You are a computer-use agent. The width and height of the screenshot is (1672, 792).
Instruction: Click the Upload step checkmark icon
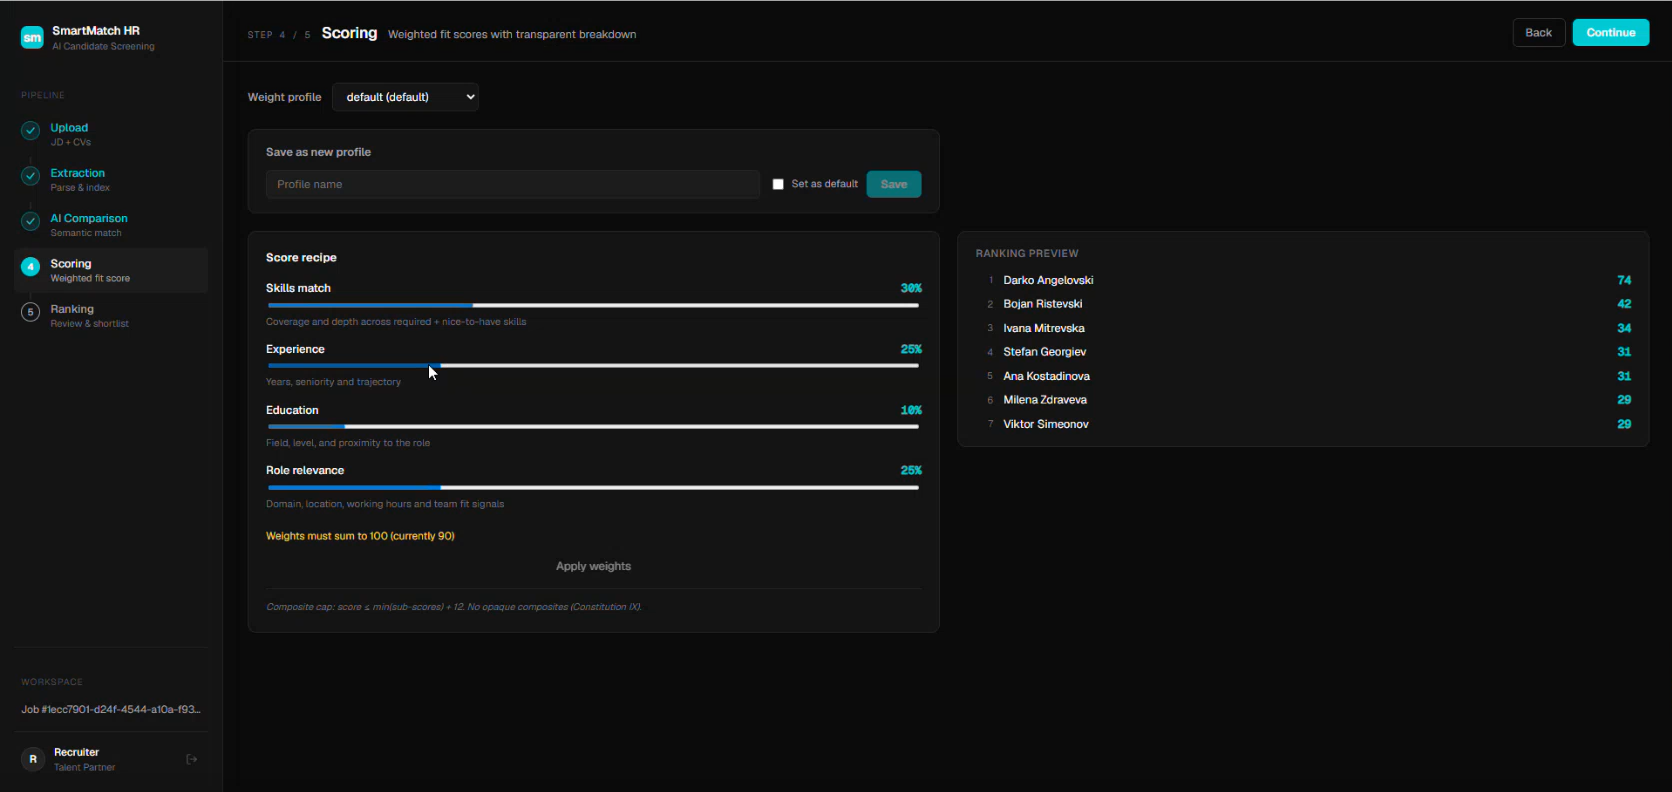tap(31, 130)
